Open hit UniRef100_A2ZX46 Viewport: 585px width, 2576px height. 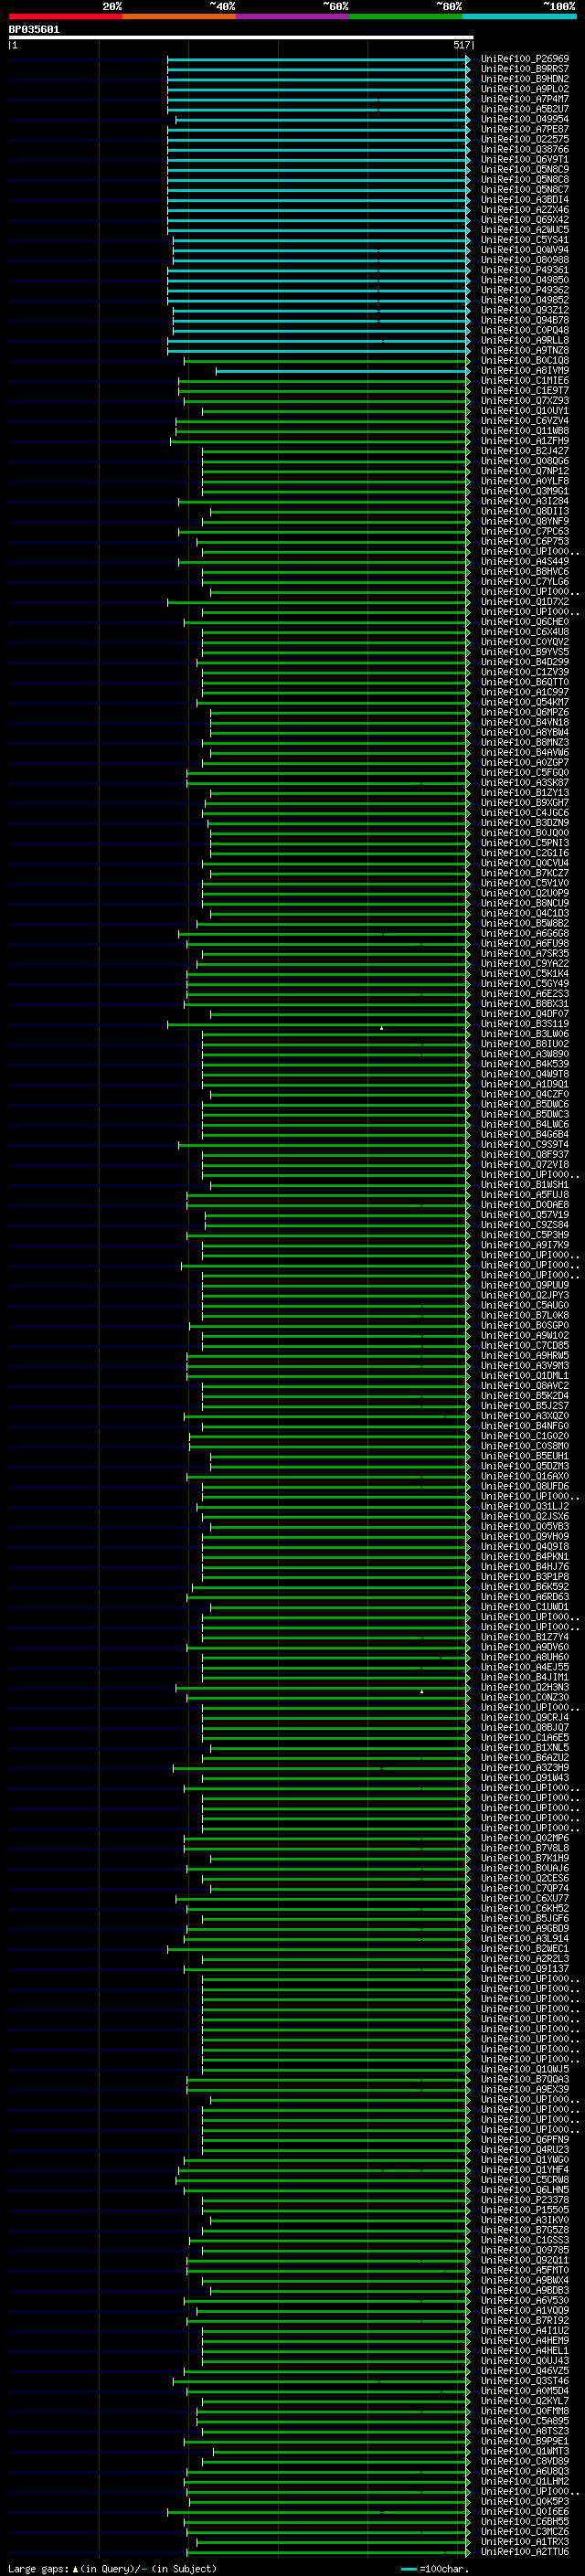(525, 209)
